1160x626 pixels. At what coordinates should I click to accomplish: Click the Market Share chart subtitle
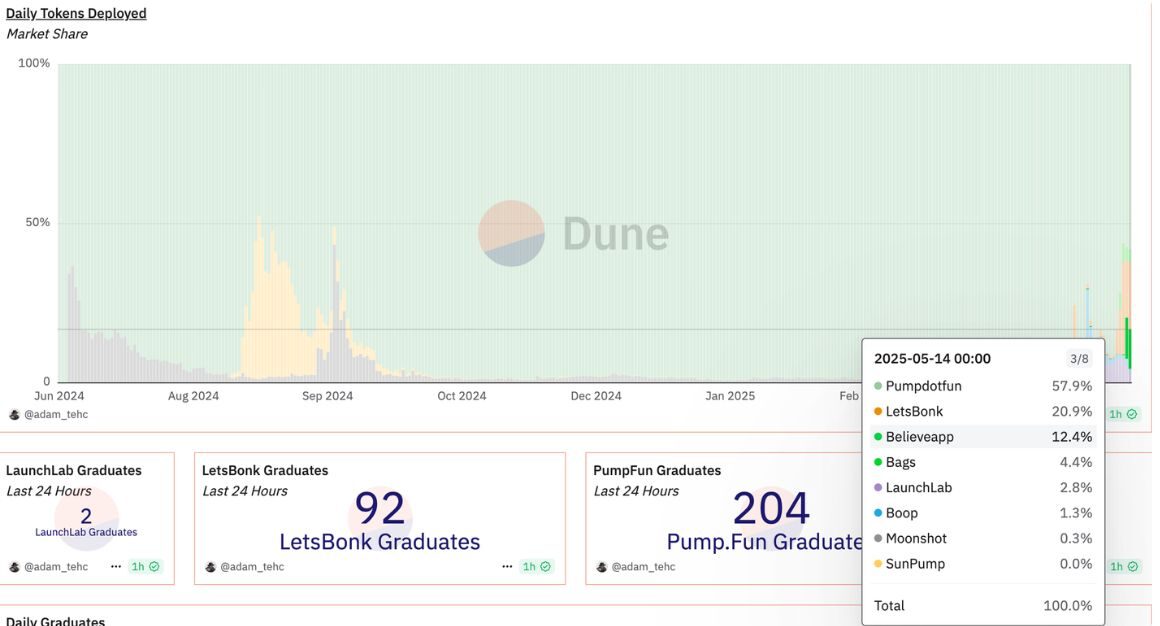tap(47, 34)
